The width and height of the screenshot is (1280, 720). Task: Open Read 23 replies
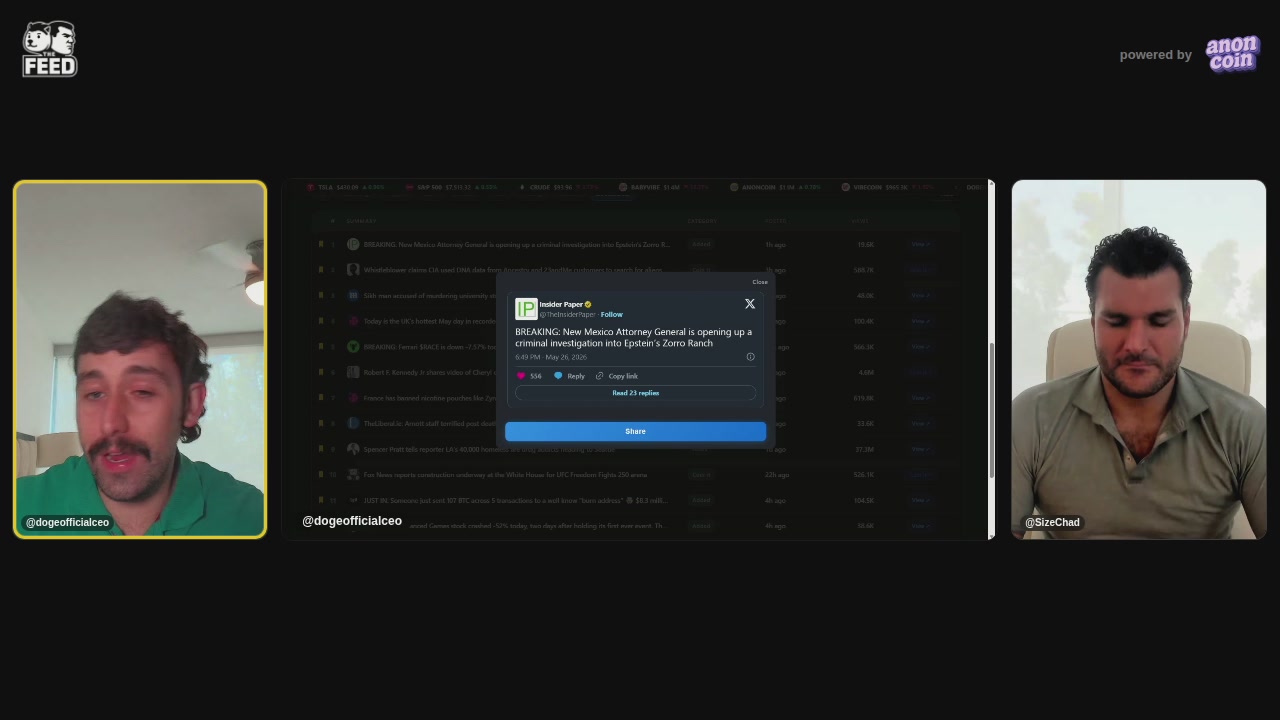coord(636,393)
